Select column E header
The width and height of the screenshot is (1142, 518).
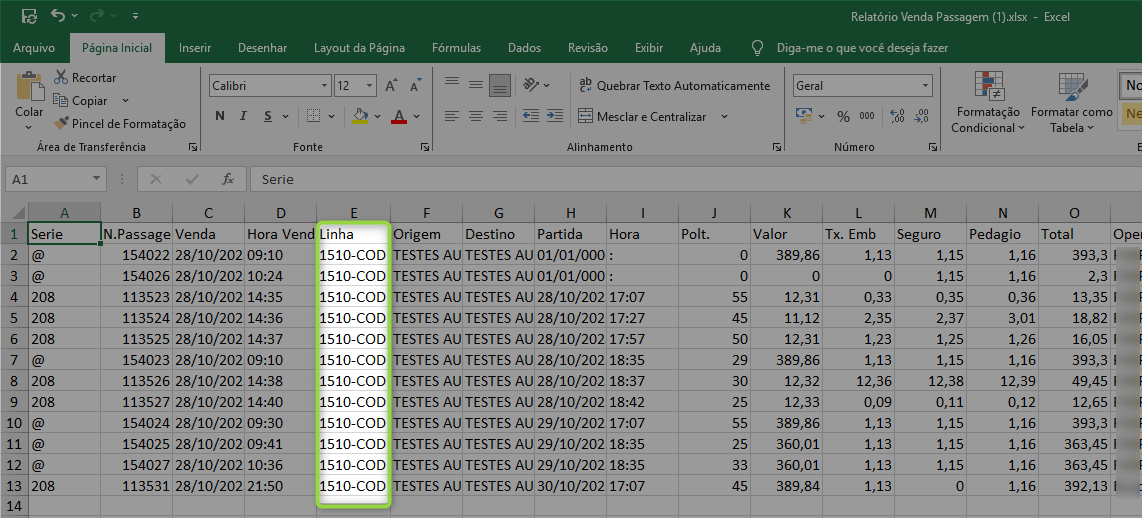(354, 212)
